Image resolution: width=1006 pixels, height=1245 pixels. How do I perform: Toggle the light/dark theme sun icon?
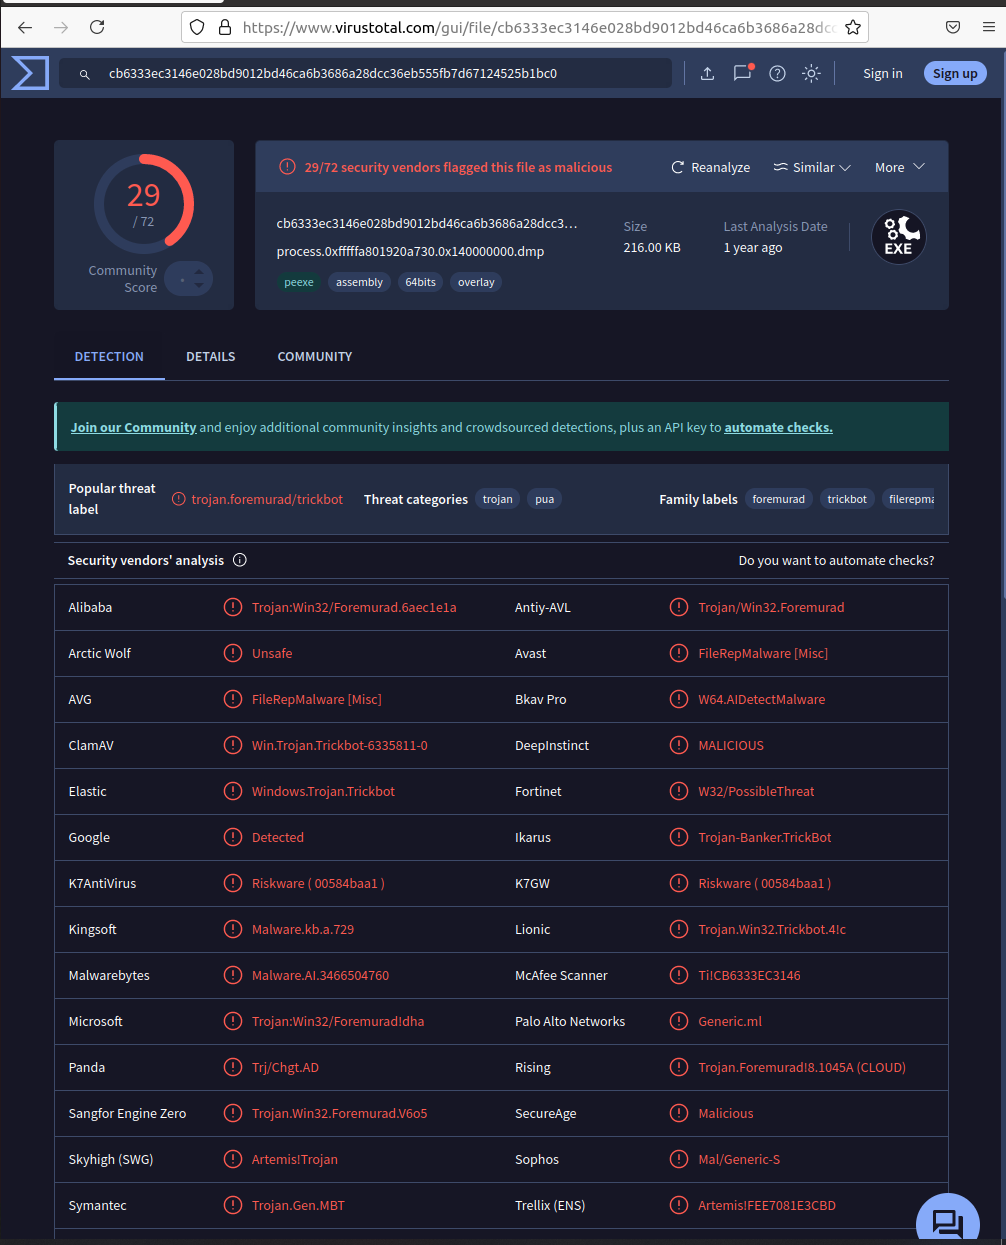coord(811,73)
